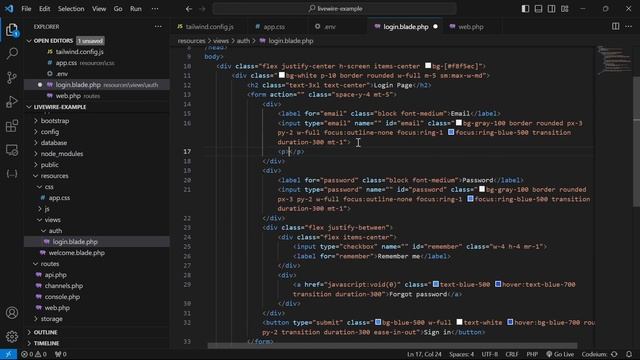Open the Source Control view
The height and width of the screenshot is (360, 640).
pos(12,78)
